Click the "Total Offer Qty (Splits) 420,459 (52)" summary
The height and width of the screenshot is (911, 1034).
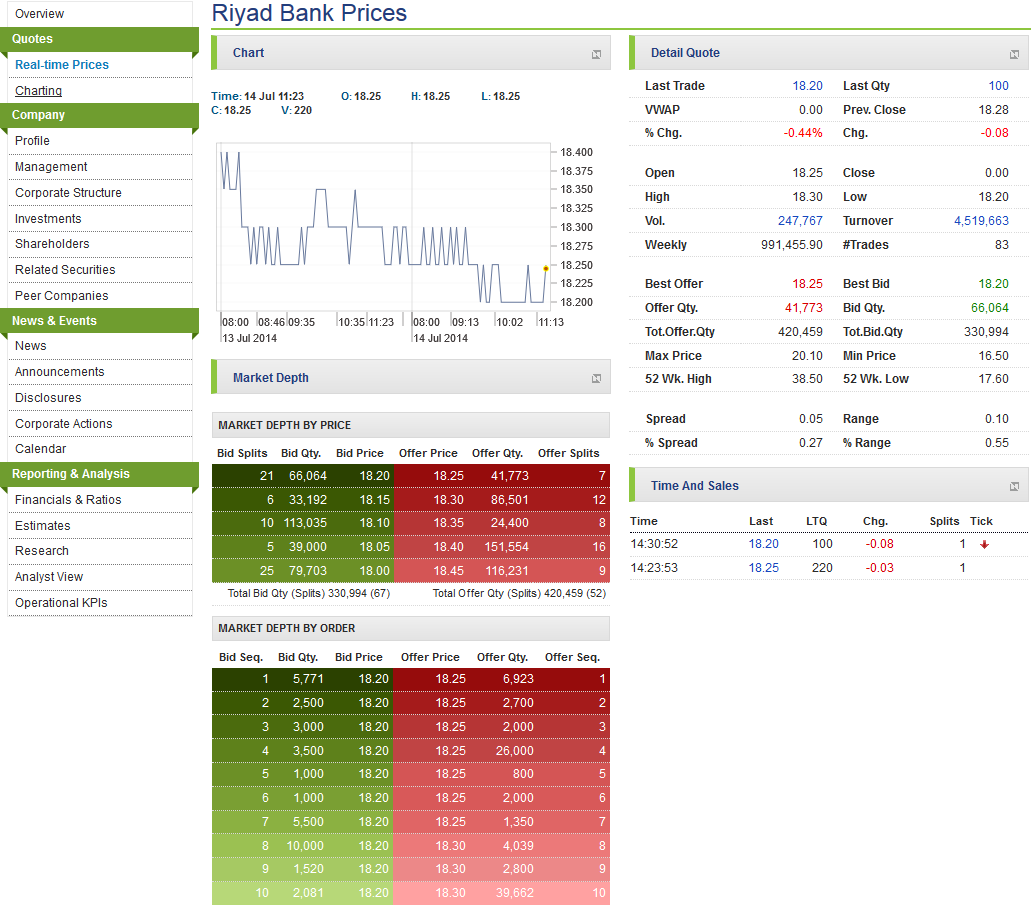click(519, 594)
